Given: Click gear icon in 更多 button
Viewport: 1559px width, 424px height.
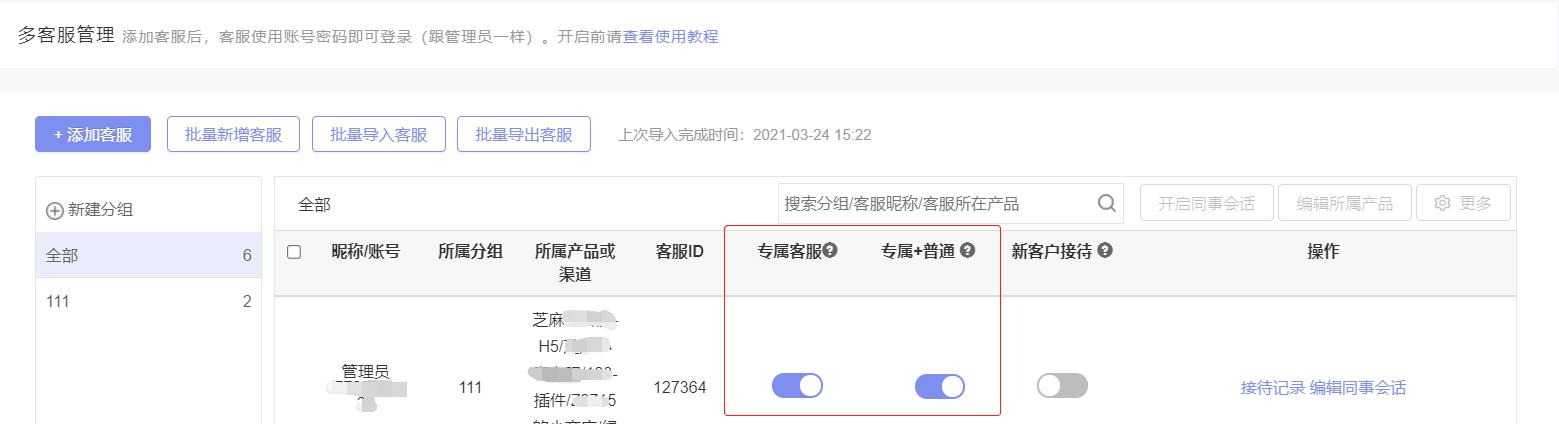Looking at the screenshot, I should coord(1442,203).
